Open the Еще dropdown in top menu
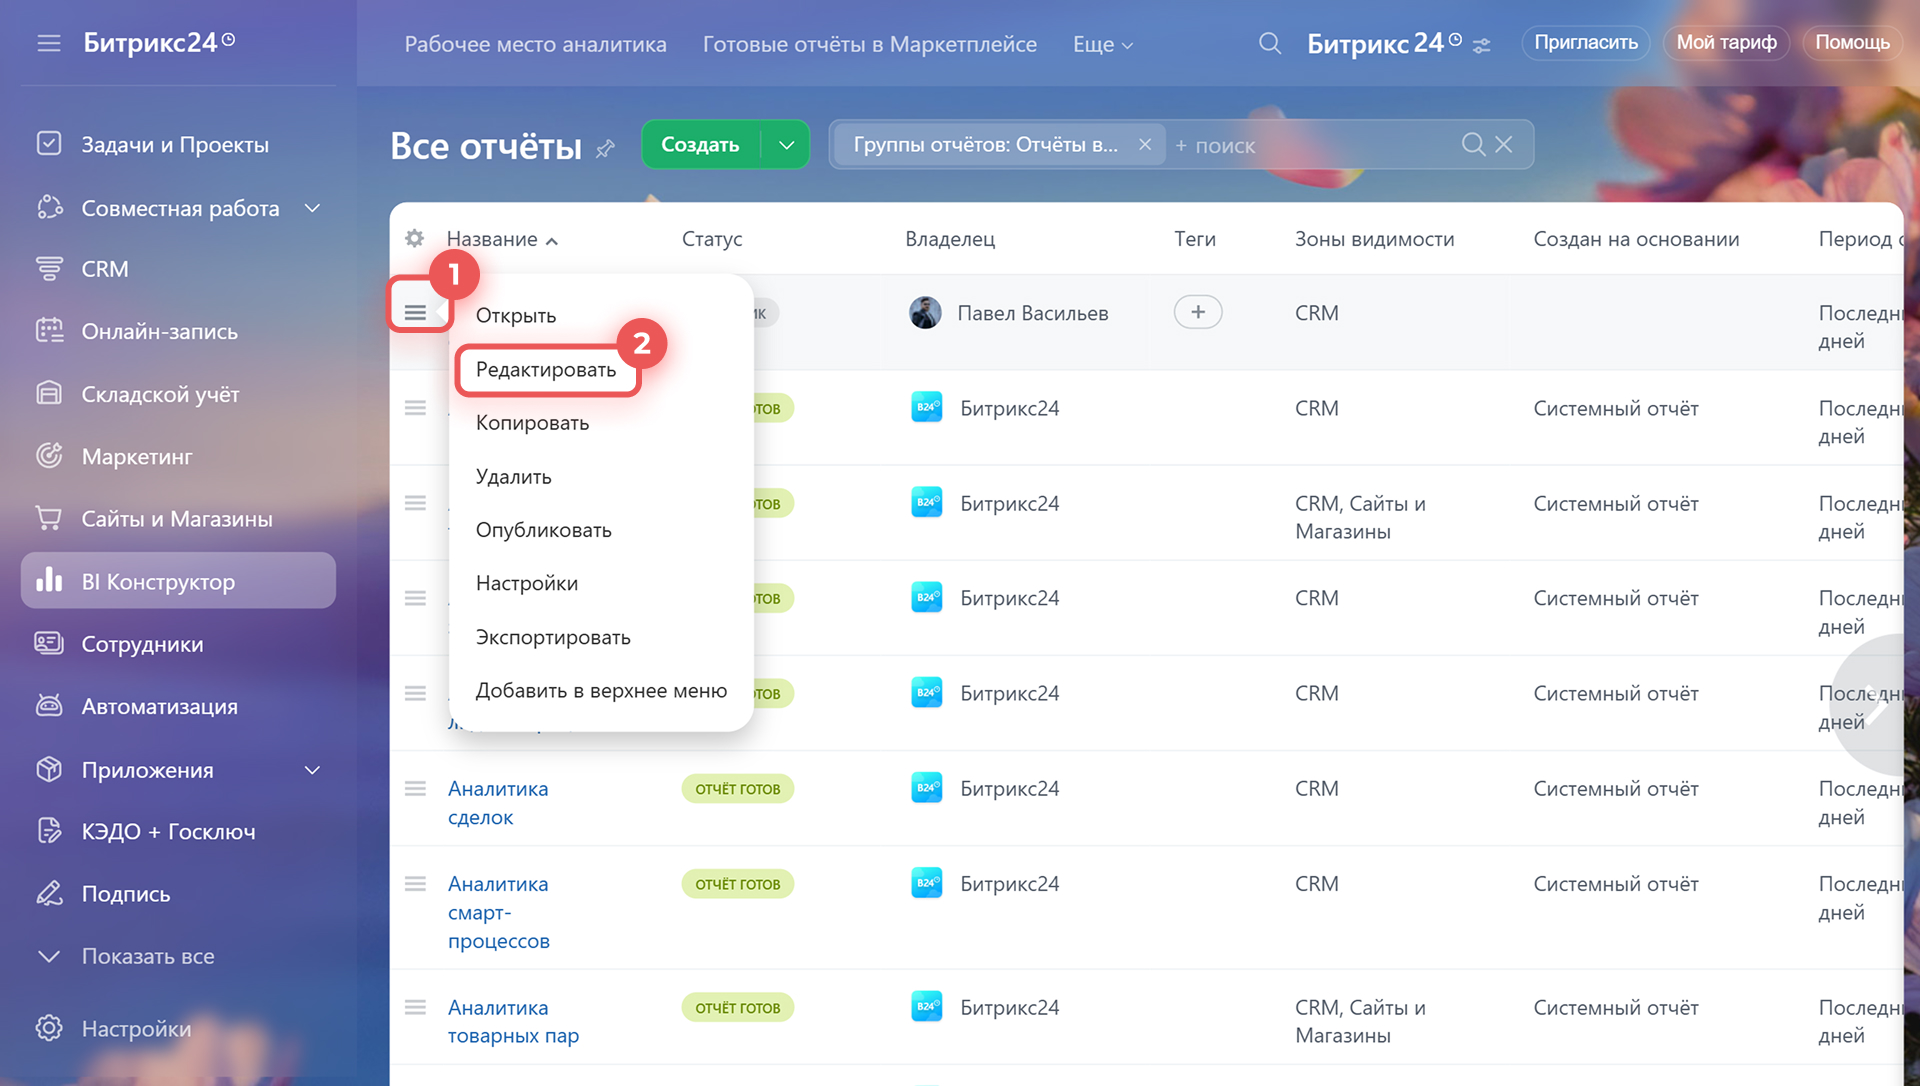The image size is (1920, 1086). click(x=1103, y=44)
